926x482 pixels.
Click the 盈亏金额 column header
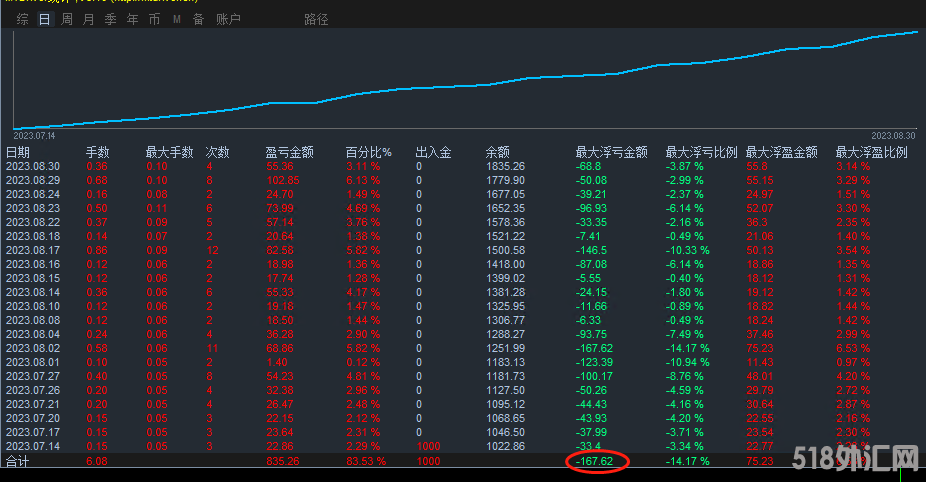289,152
